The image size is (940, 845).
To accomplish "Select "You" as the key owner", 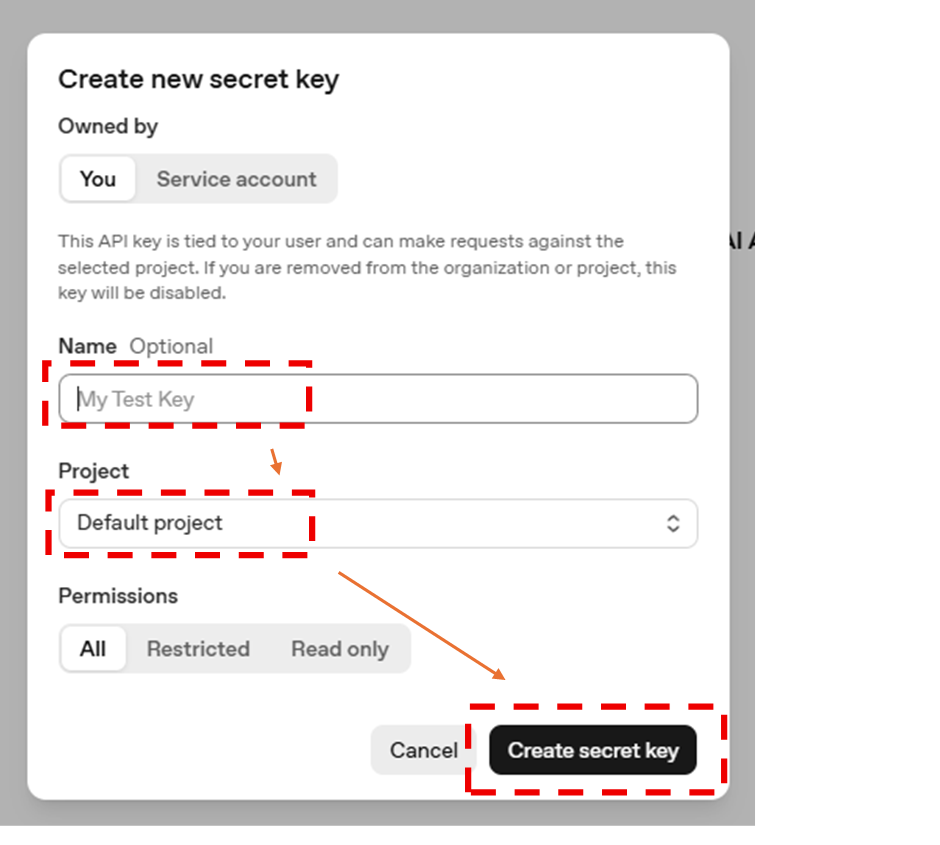I will (x=97, y=179).
